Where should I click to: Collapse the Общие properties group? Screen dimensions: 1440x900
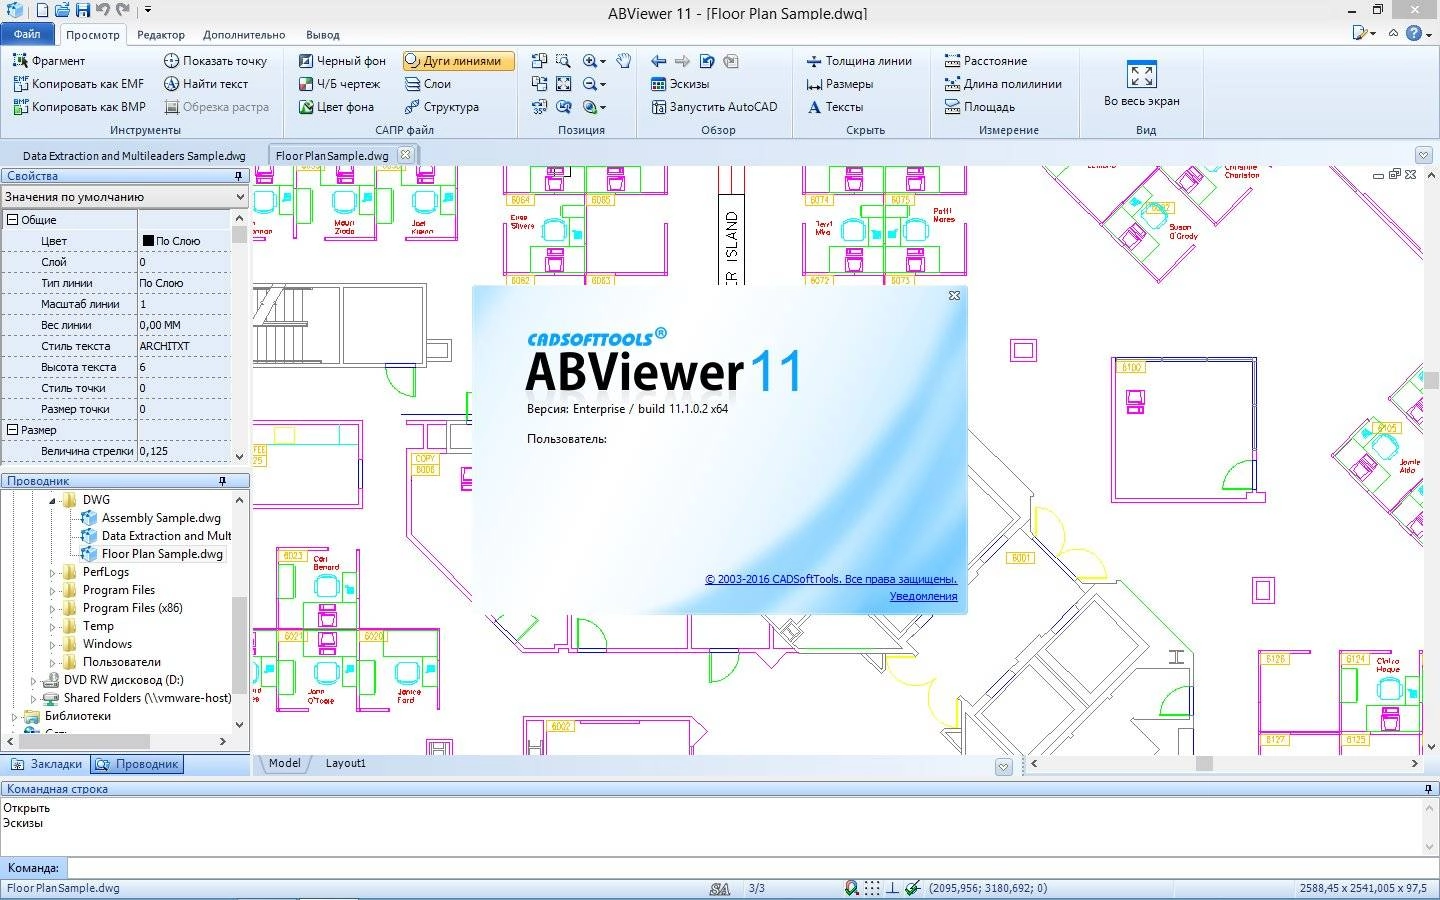pyautogui.click(x=13, y=220)
